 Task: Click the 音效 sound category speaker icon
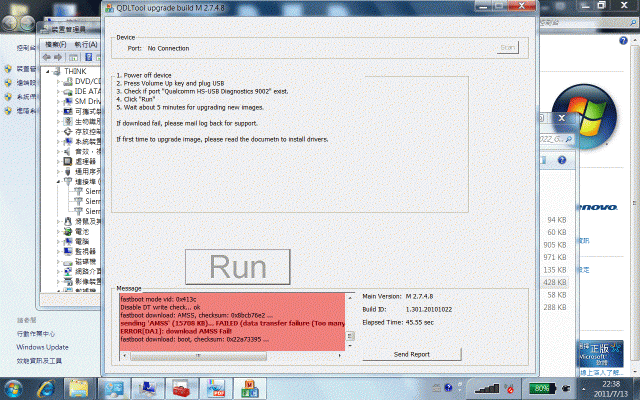pyautogui.click(x=68, y=151)
